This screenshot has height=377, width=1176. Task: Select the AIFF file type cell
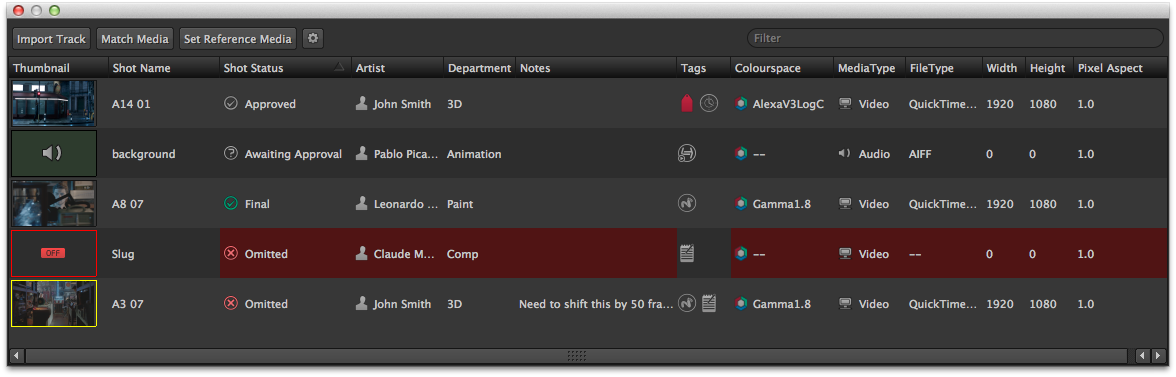coord(944,154)
